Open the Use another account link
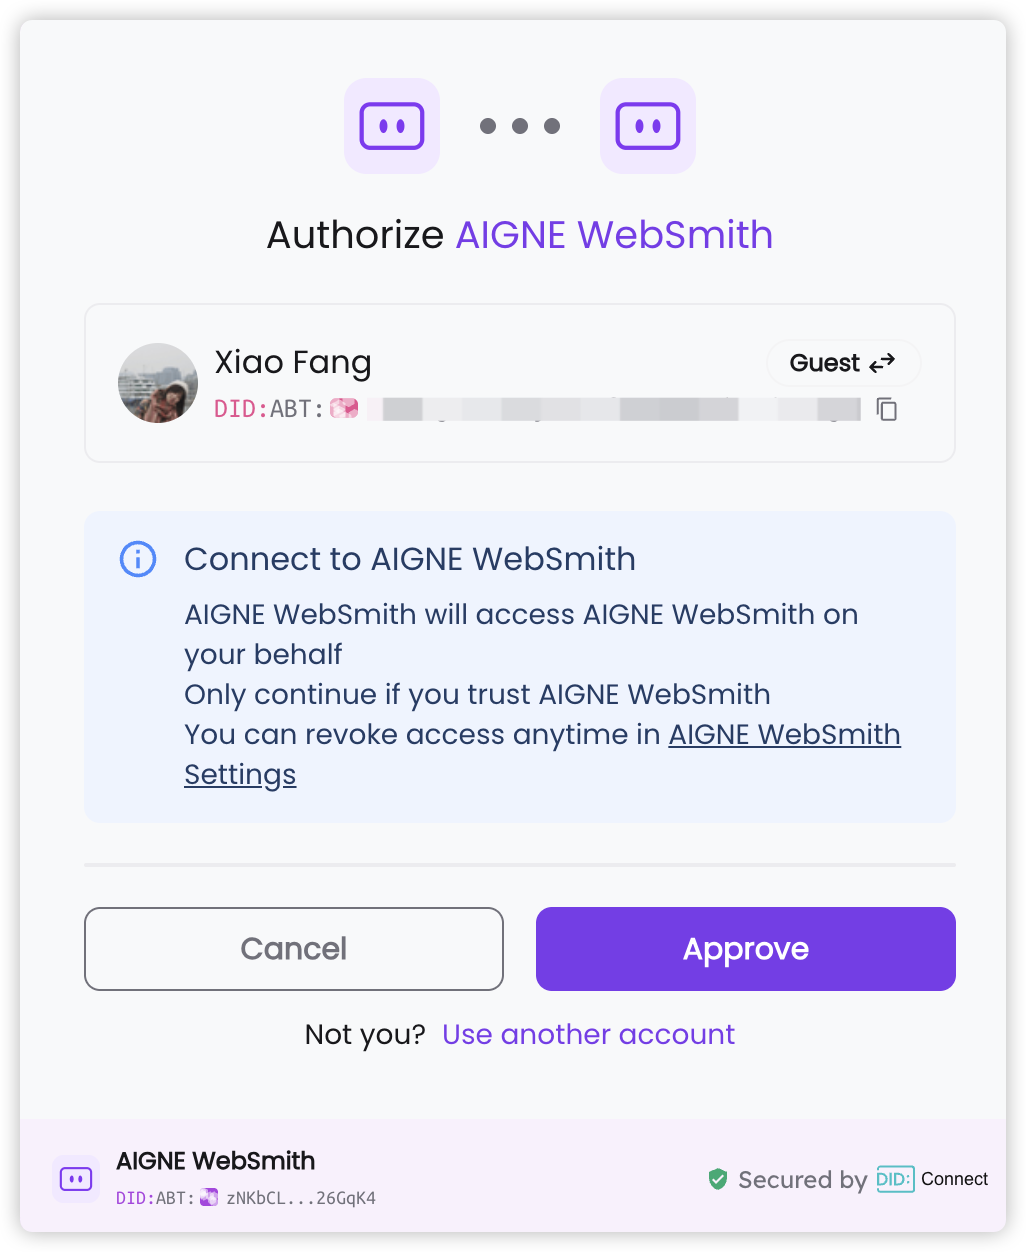 click(x=589, y=1034)
